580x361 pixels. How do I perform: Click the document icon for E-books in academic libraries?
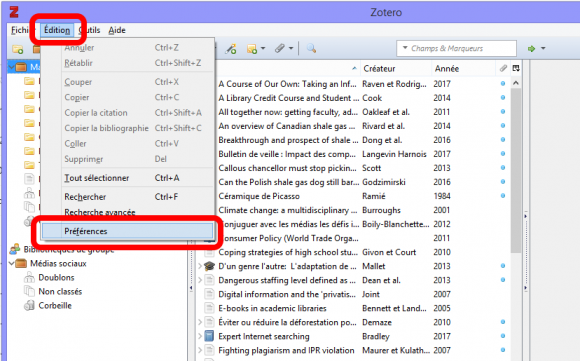[209, 308]
